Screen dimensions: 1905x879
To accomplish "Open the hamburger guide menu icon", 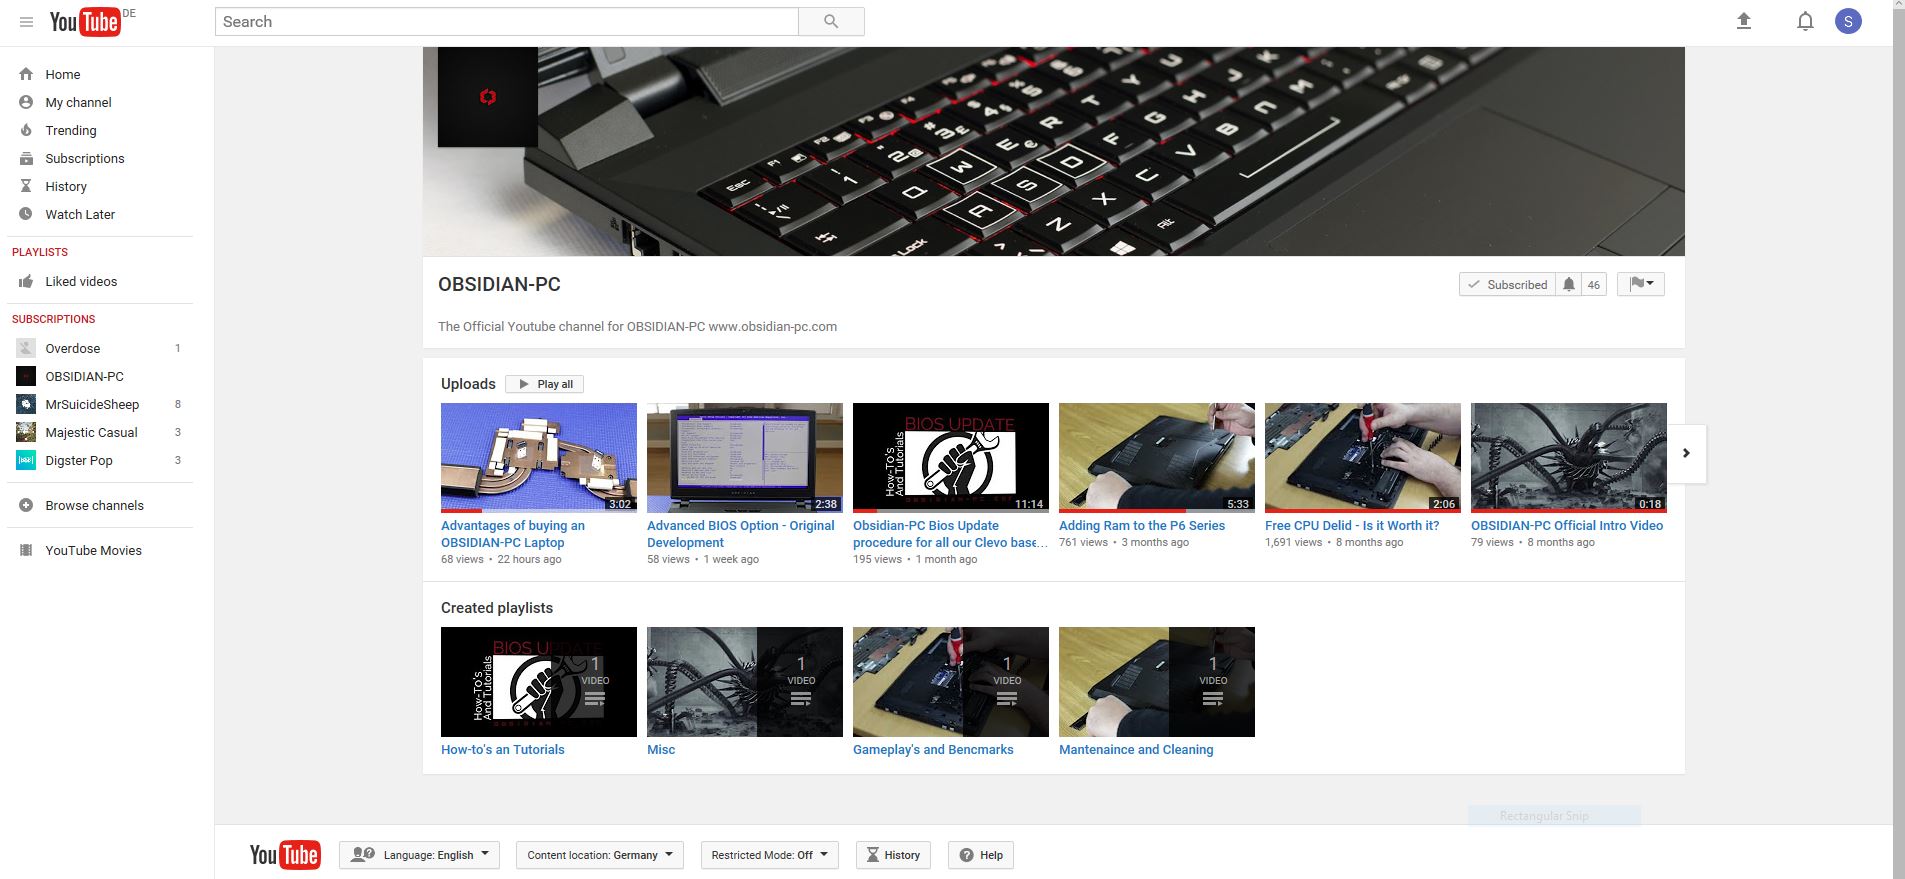I will pyautogui.click(x=26, y=22).
